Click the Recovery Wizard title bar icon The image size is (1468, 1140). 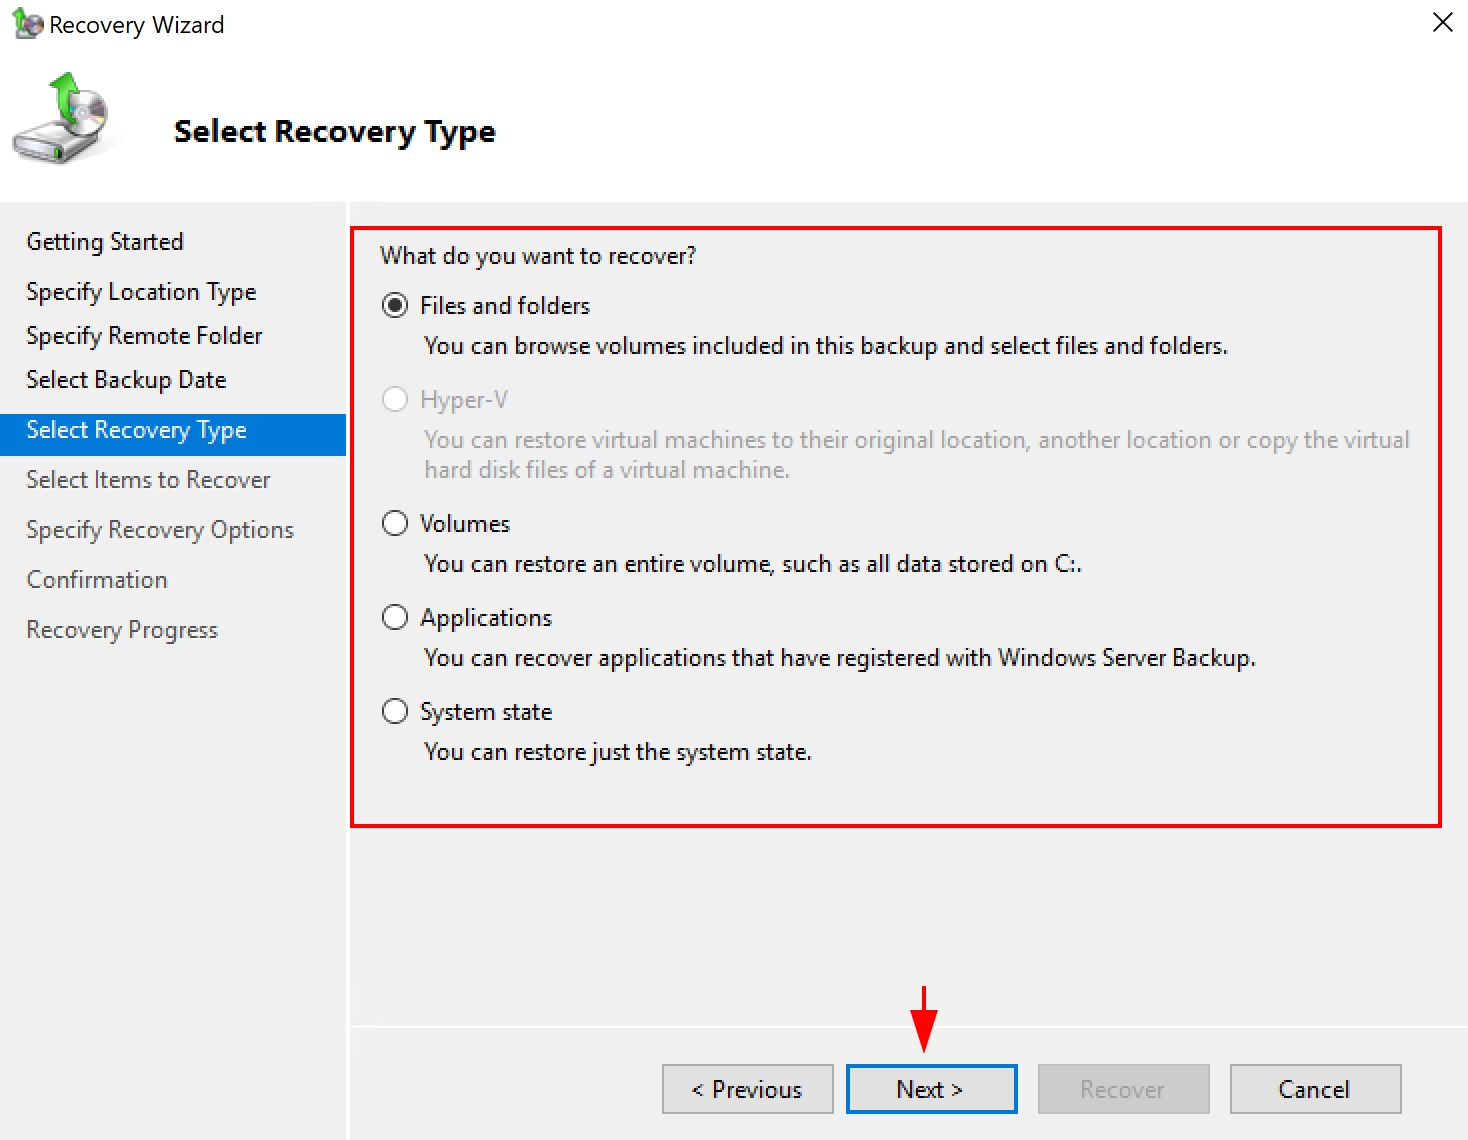coord(27,24)
